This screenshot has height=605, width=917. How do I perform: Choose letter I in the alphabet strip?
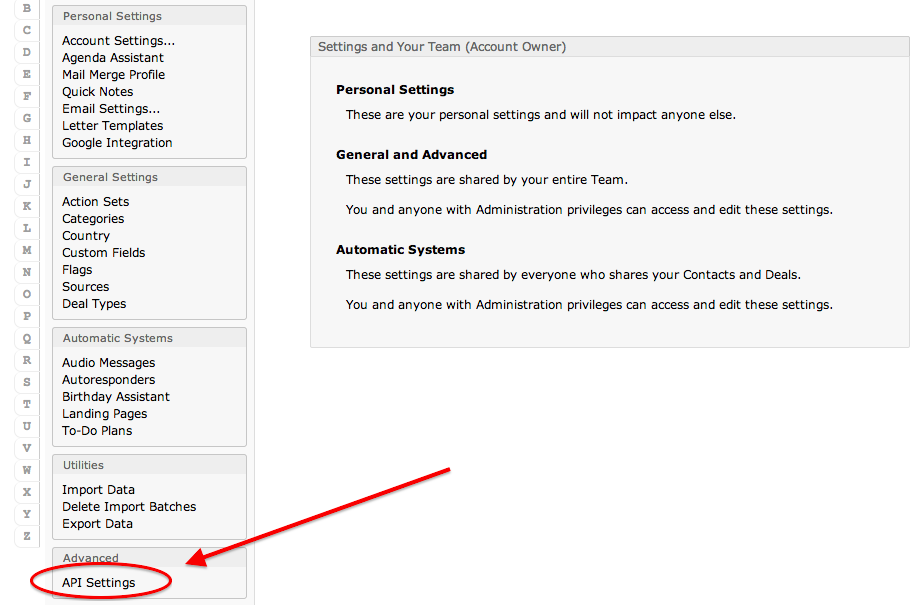pos(27,162)
